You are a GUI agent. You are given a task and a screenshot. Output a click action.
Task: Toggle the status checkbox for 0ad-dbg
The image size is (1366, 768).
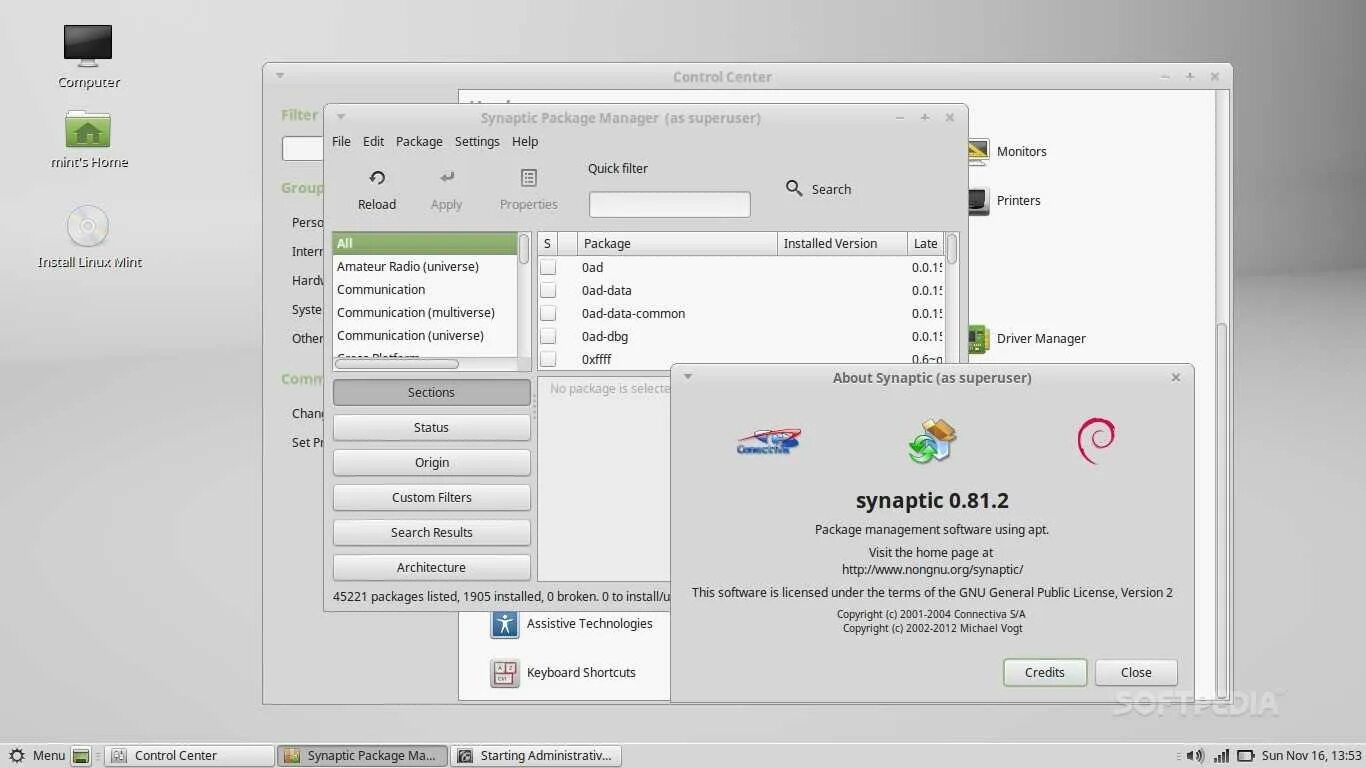point(548,336)
